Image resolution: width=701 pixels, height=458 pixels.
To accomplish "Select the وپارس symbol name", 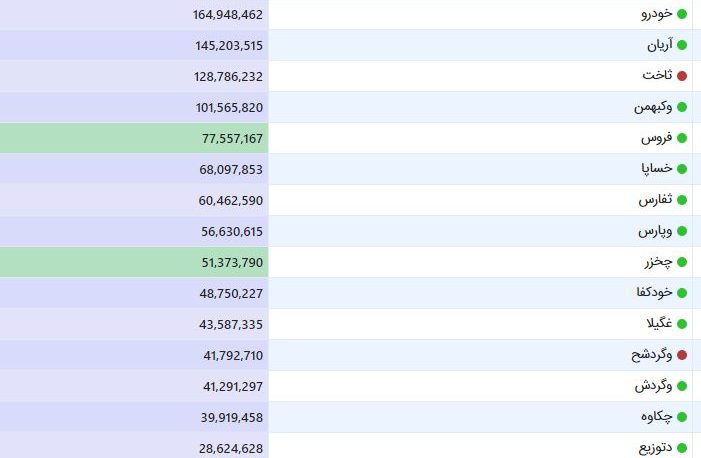I will (x=655, y=231).
